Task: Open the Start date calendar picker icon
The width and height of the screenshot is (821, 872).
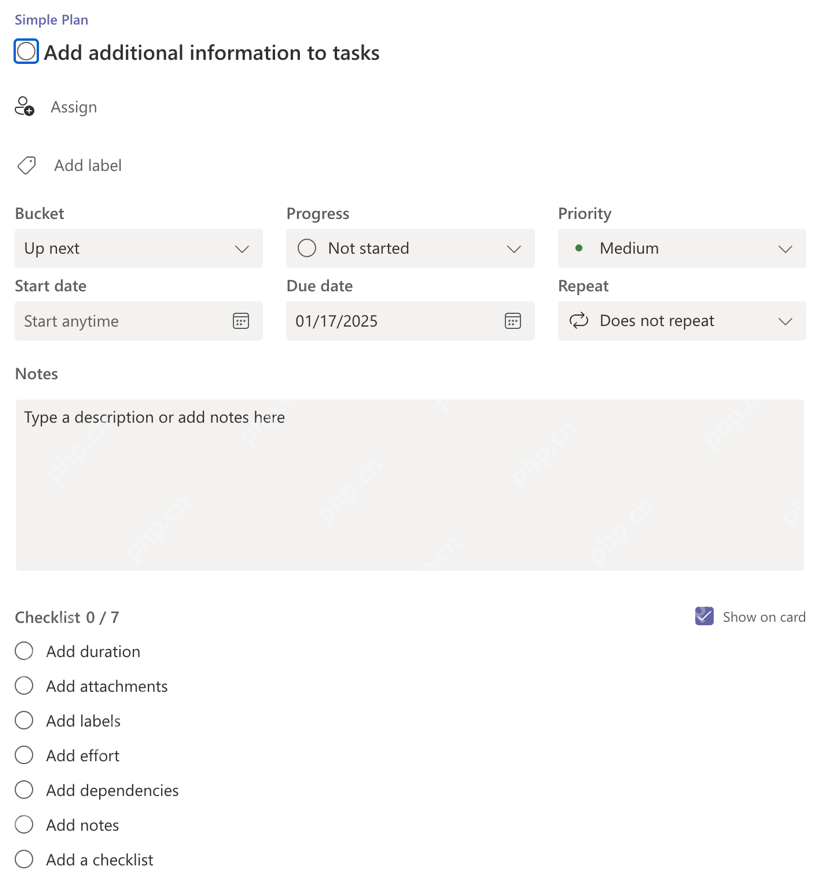Action: pyautogui.click(x=241, y=321)
